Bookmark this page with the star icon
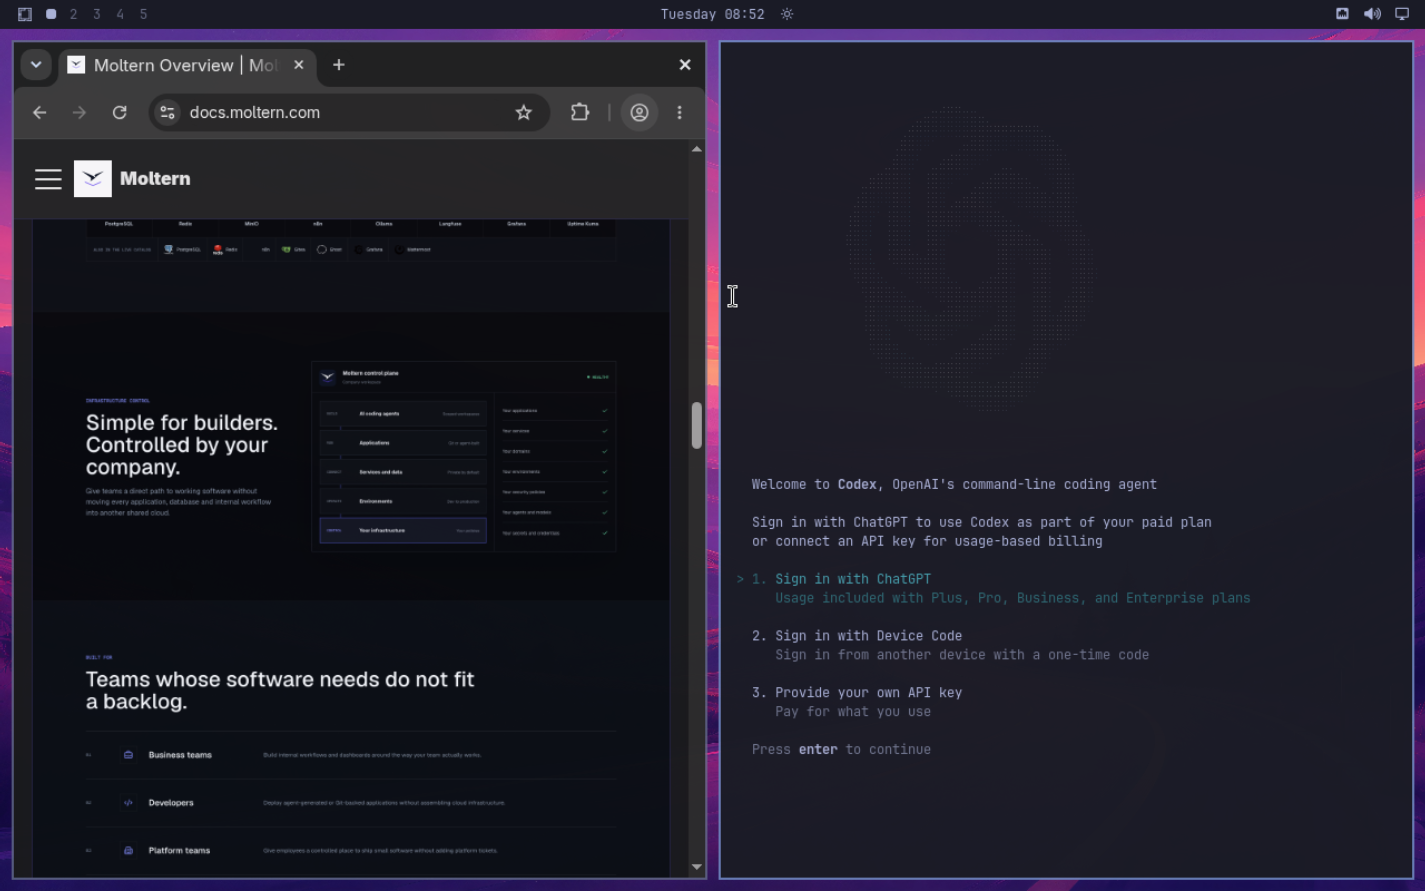Image resolution: width=1426 pixels, height=891 pixels. click(523, 113)
